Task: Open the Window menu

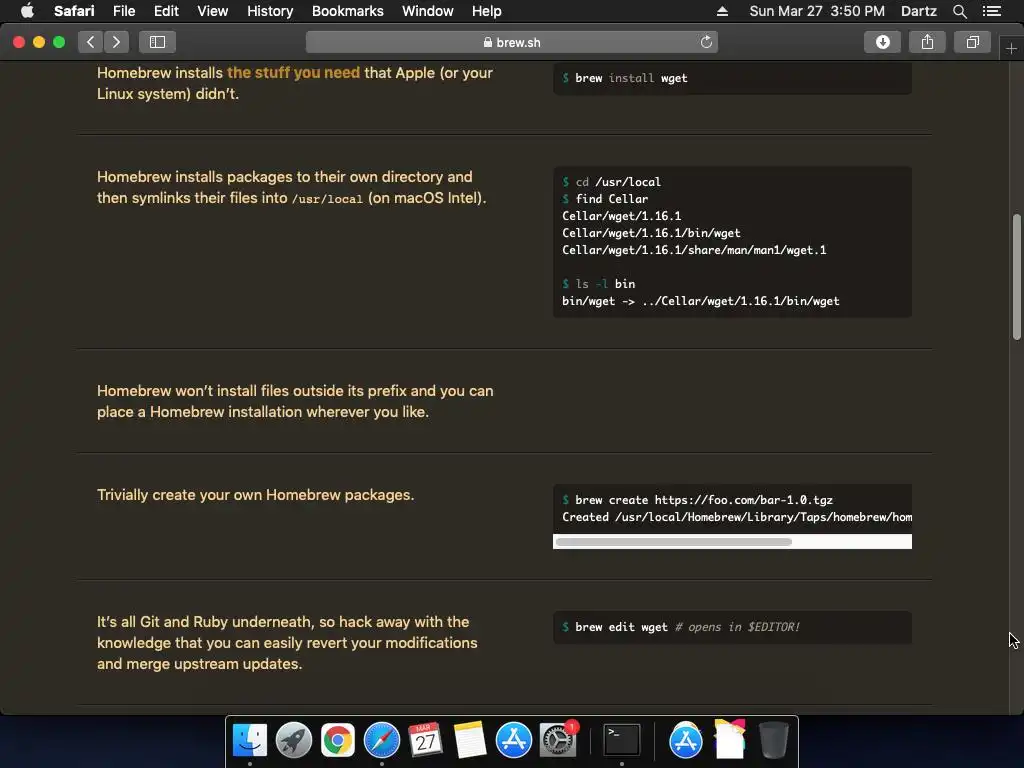Action: click(x=428, y=11)
